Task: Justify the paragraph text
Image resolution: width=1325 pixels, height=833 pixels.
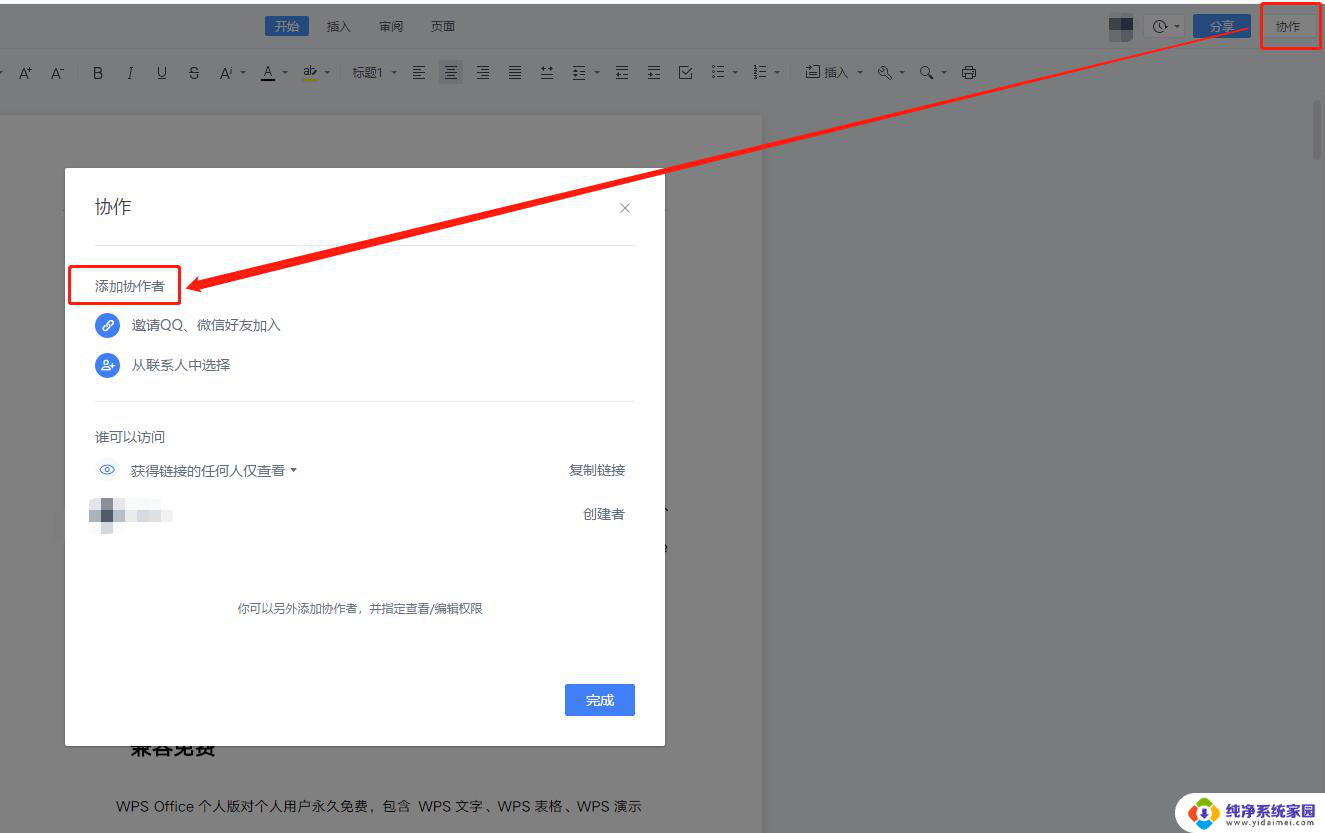Action: [515, 73]
